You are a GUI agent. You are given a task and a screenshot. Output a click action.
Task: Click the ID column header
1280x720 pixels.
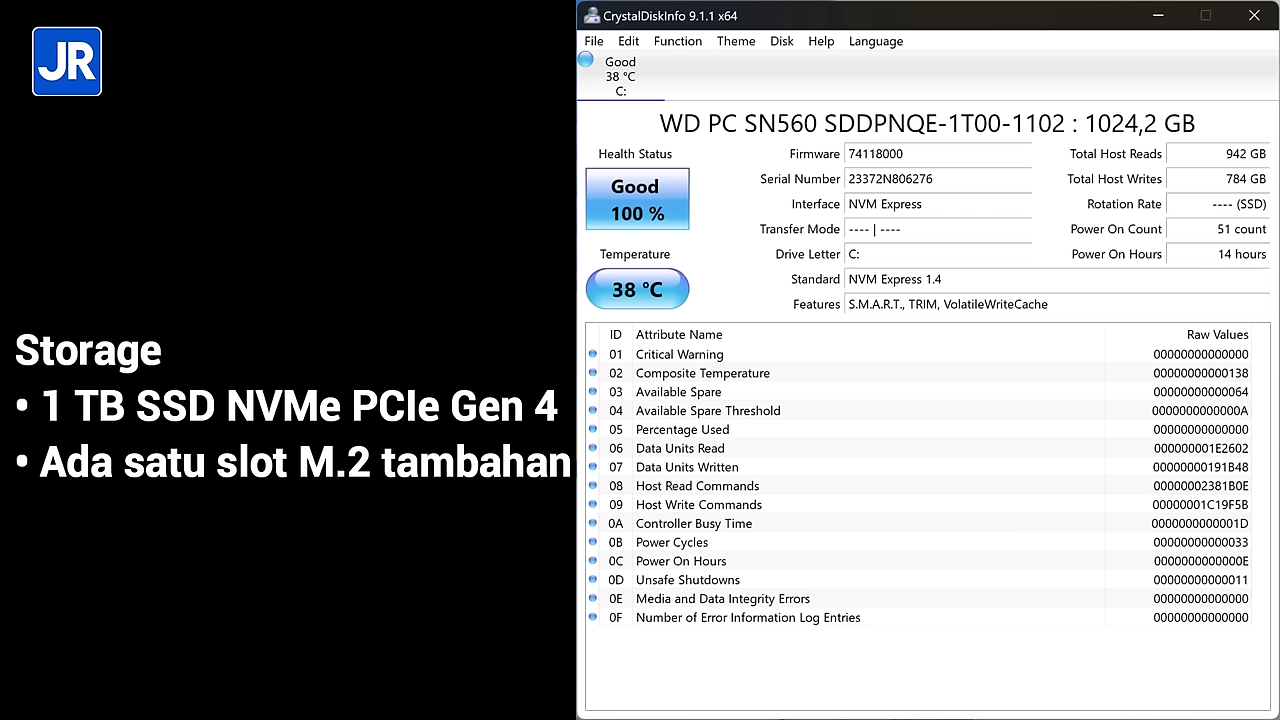pyautogui.click(x=616, y=335)
